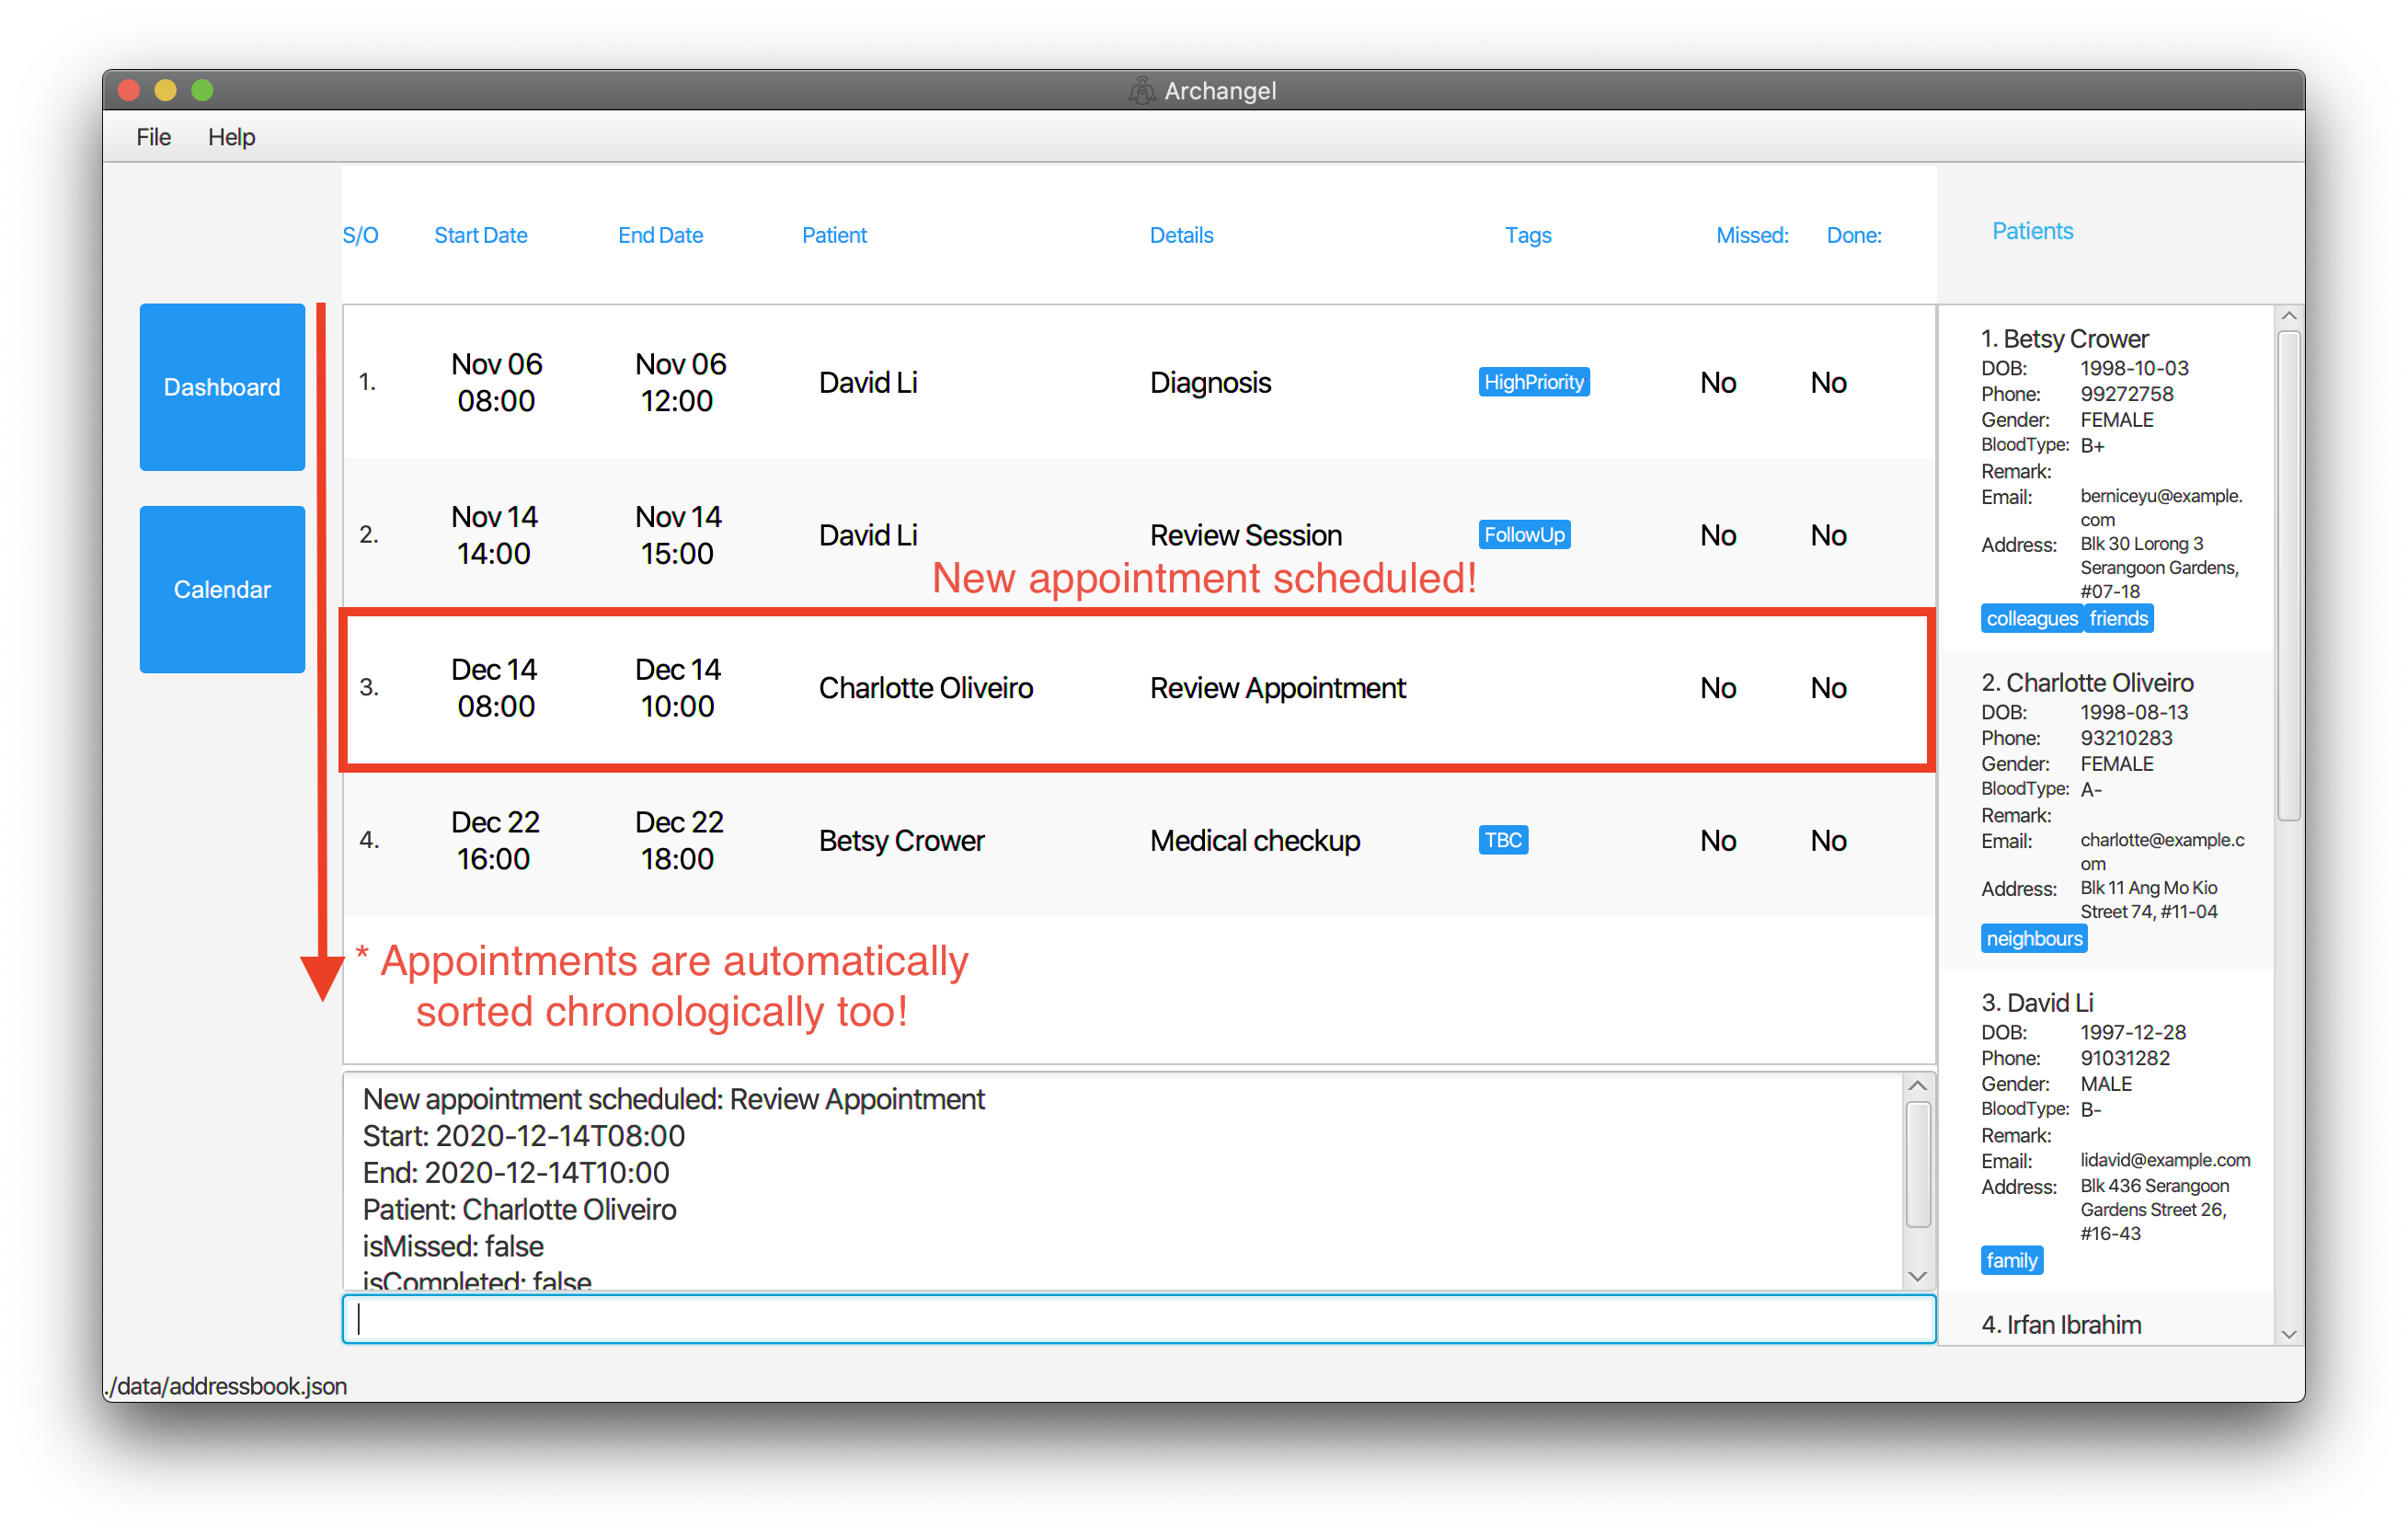Click the yellow minimize window button
The image size is (2408, 1538).
165,90
